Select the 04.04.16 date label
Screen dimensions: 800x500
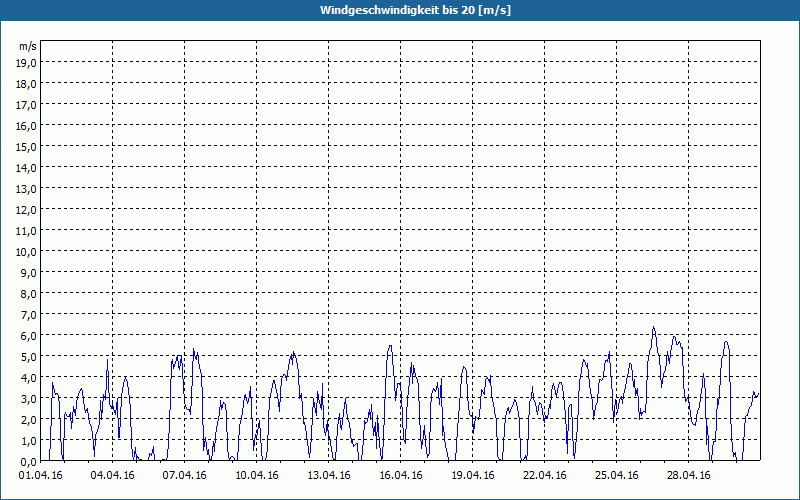point(112,476)
